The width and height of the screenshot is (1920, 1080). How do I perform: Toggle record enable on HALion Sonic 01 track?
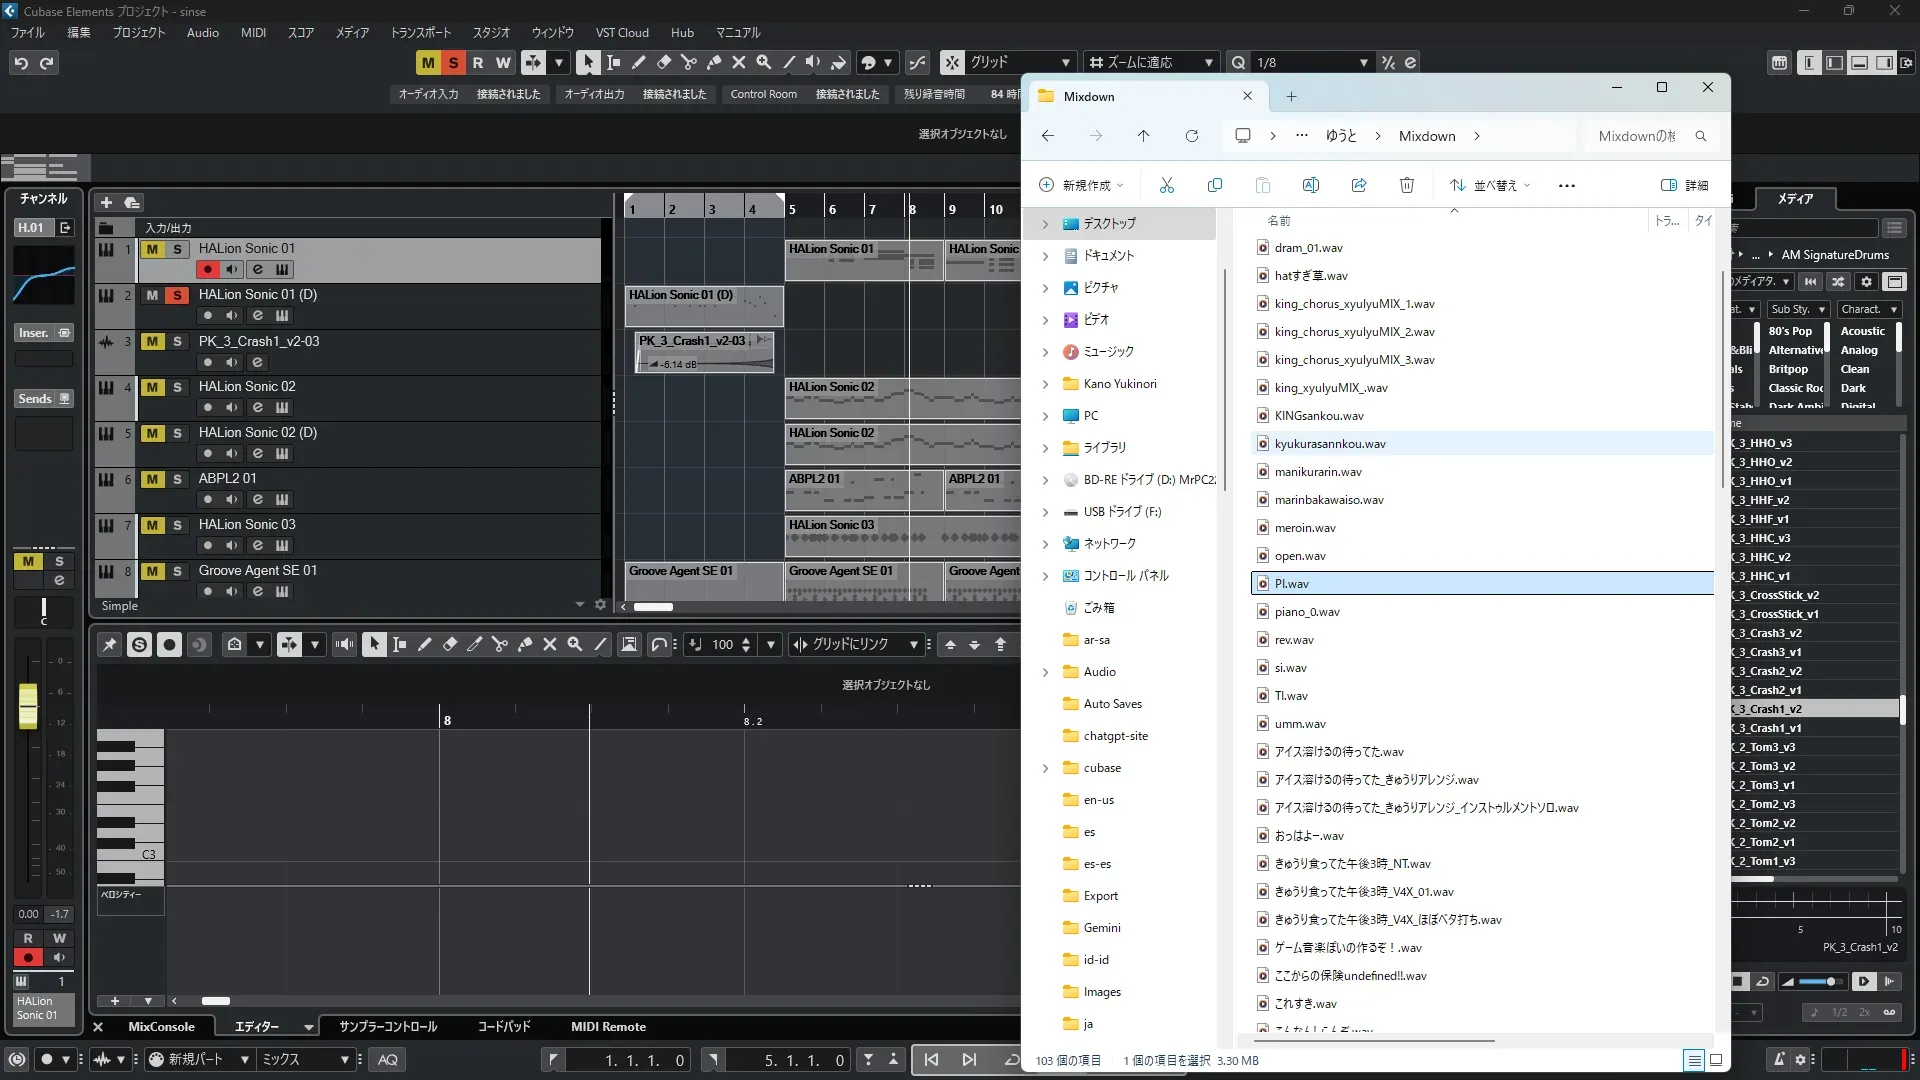[207, 269]
